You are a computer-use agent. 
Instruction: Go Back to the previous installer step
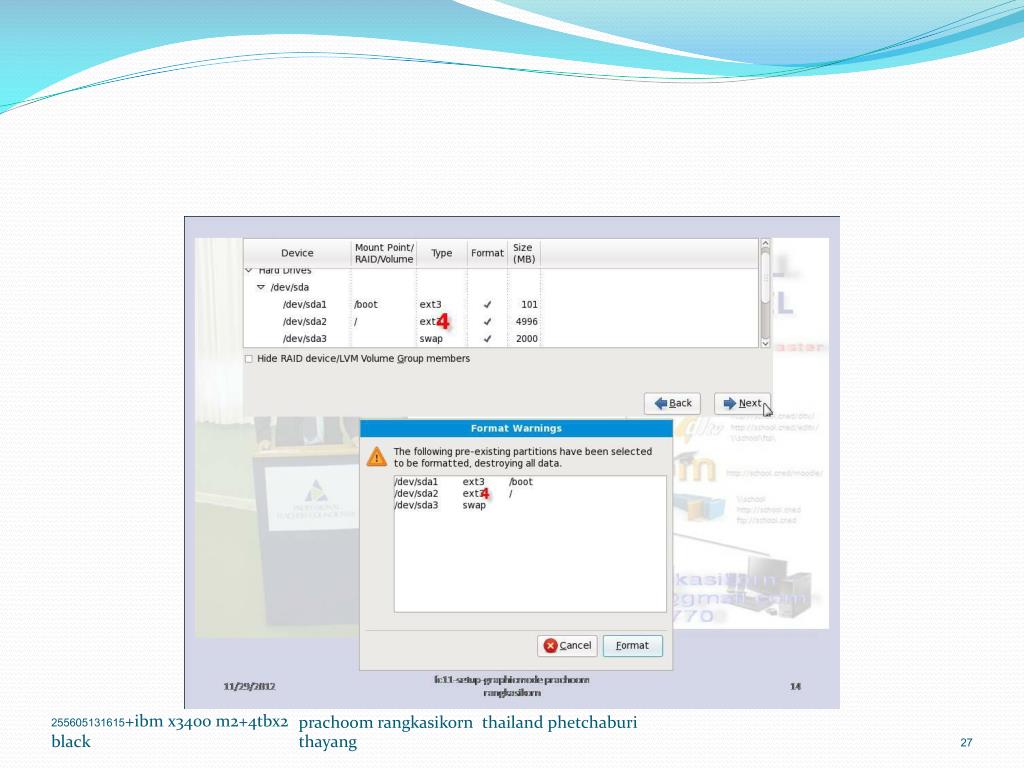[x=673, y=403]
